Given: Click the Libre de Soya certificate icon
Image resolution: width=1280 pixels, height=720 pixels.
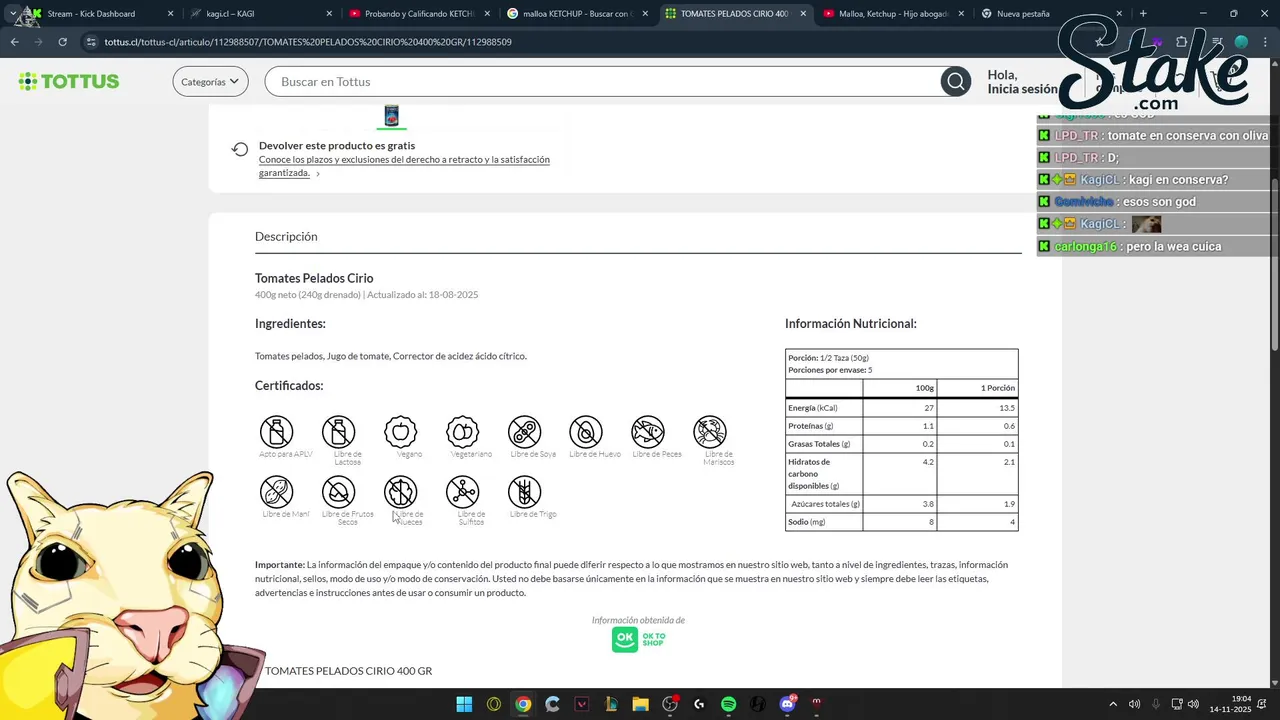Looking at the screenshot, I should [525, 432].
